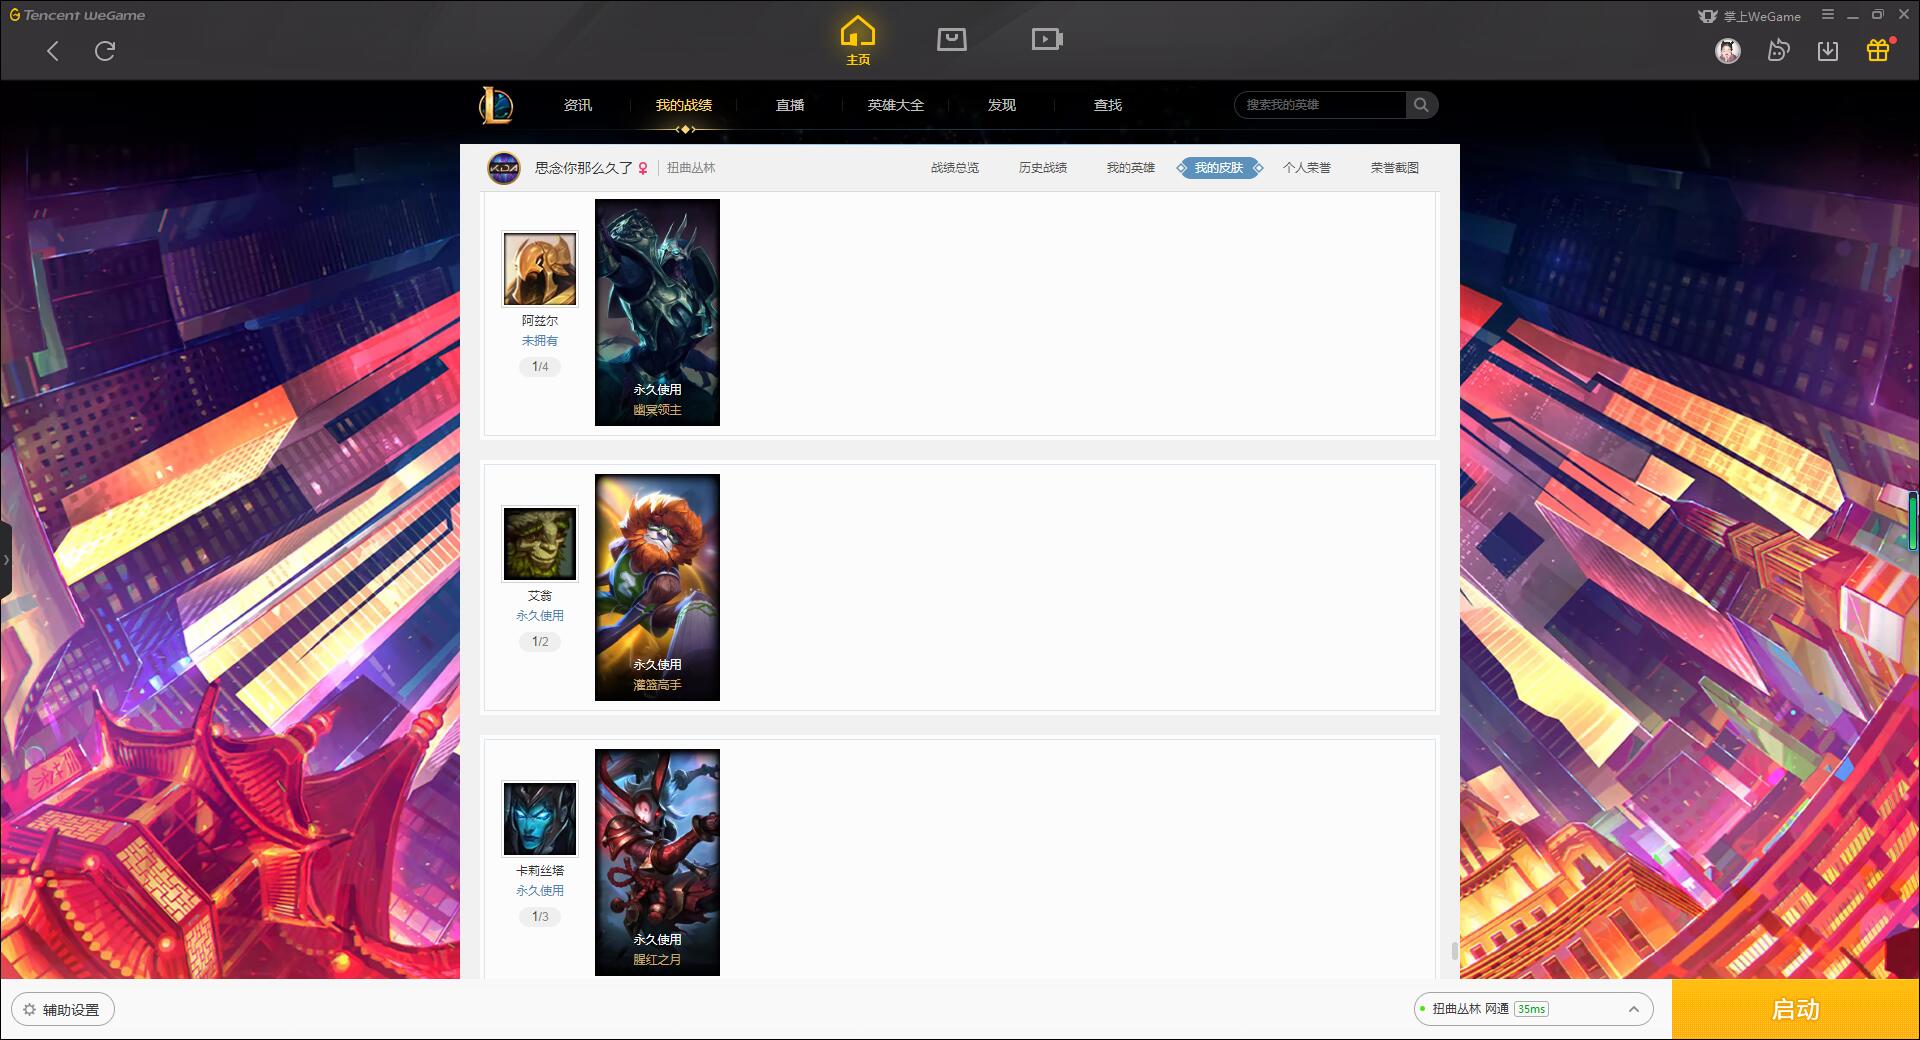Click the player profile avatar icon
1920x1040 pixels.
coord(504,168)
